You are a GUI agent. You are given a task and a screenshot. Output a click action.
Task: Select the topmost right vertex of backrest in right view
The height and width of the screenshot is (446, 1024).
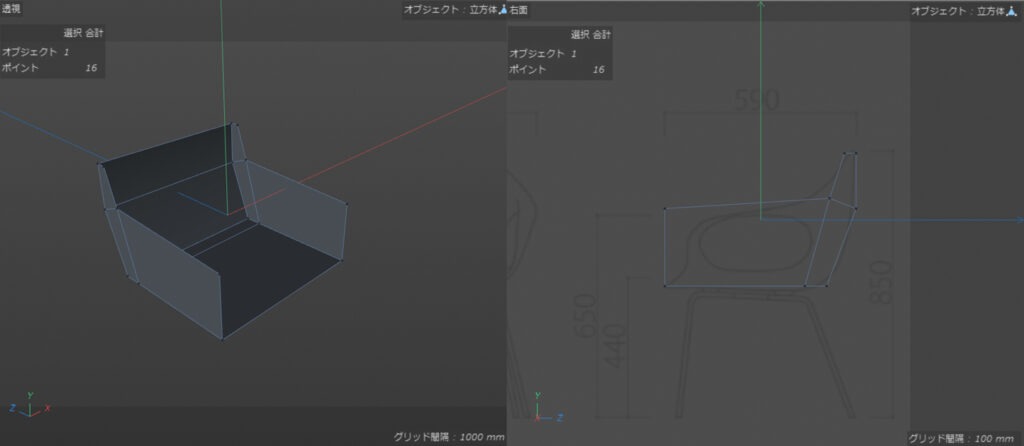click(x=856, y=153)
